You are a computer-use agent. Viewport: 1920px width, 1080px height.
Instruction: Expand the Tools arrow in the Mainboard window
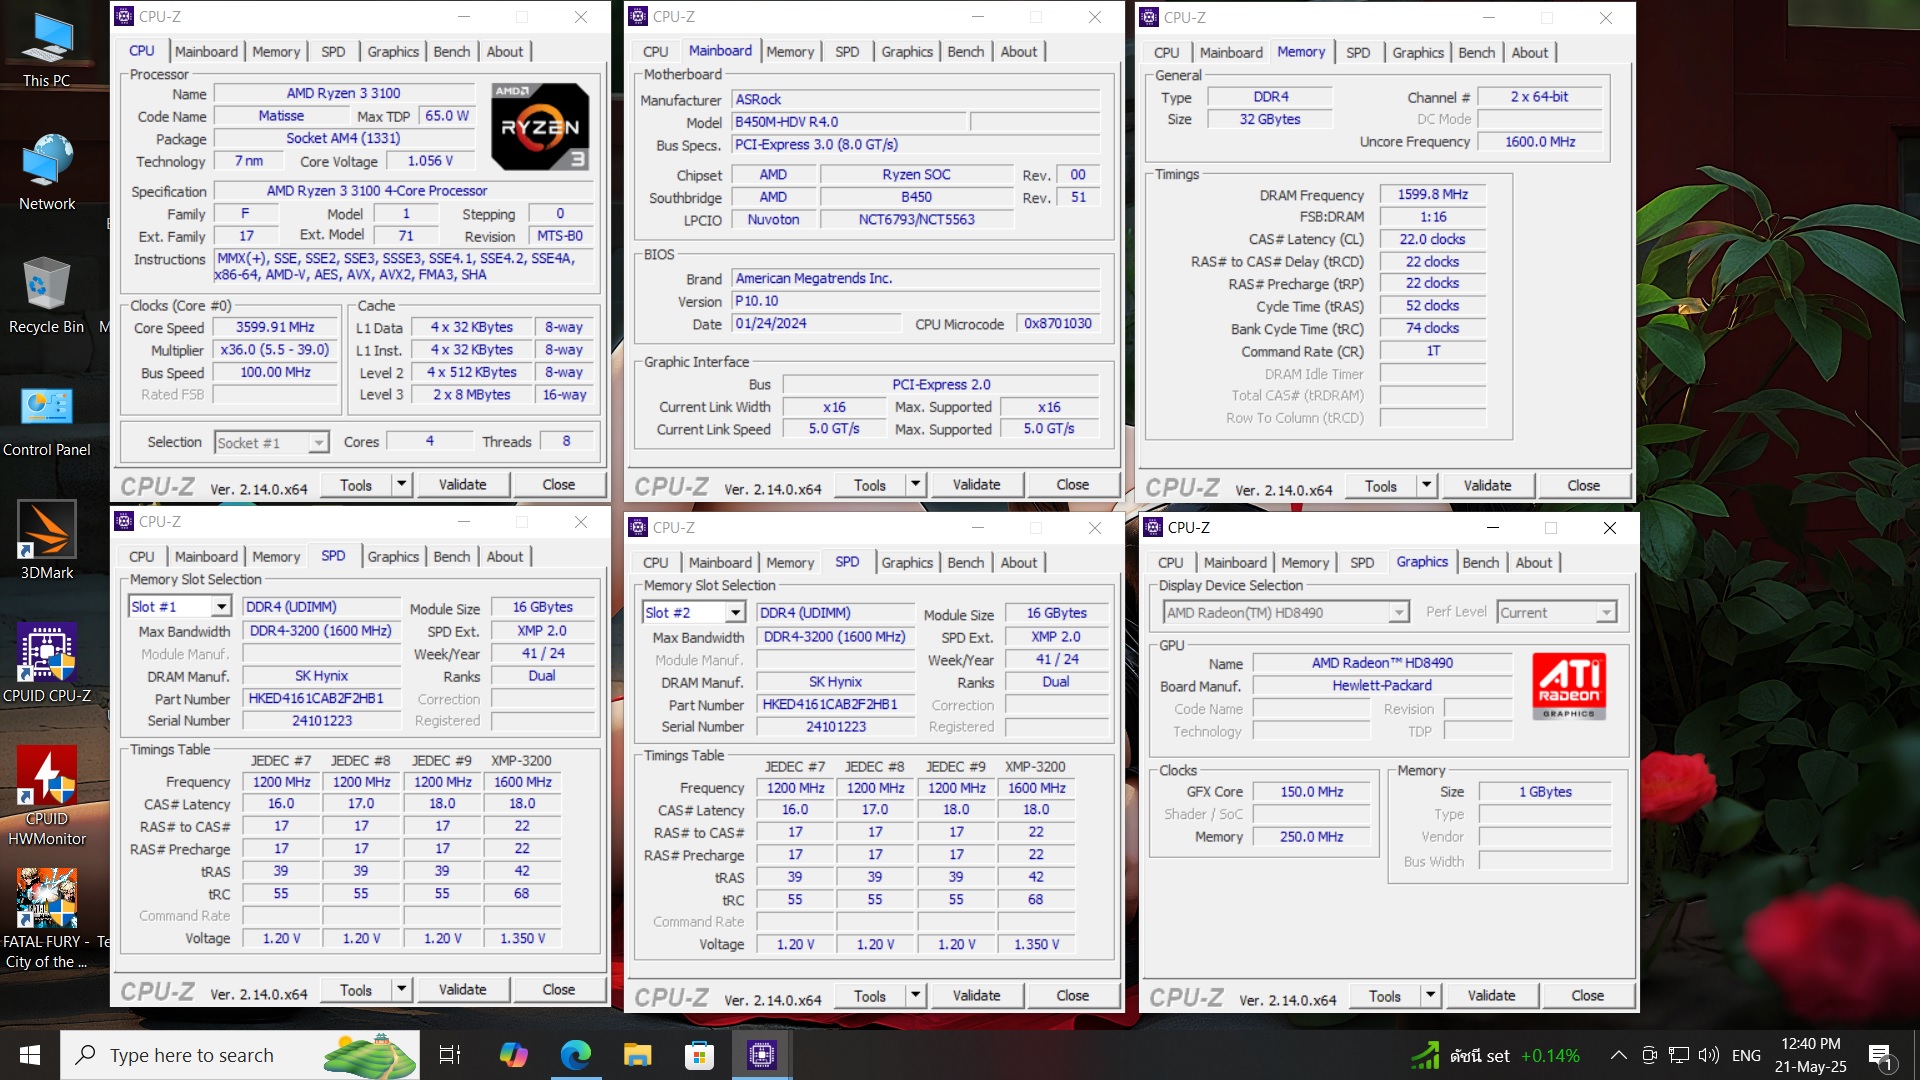[915, 485]
